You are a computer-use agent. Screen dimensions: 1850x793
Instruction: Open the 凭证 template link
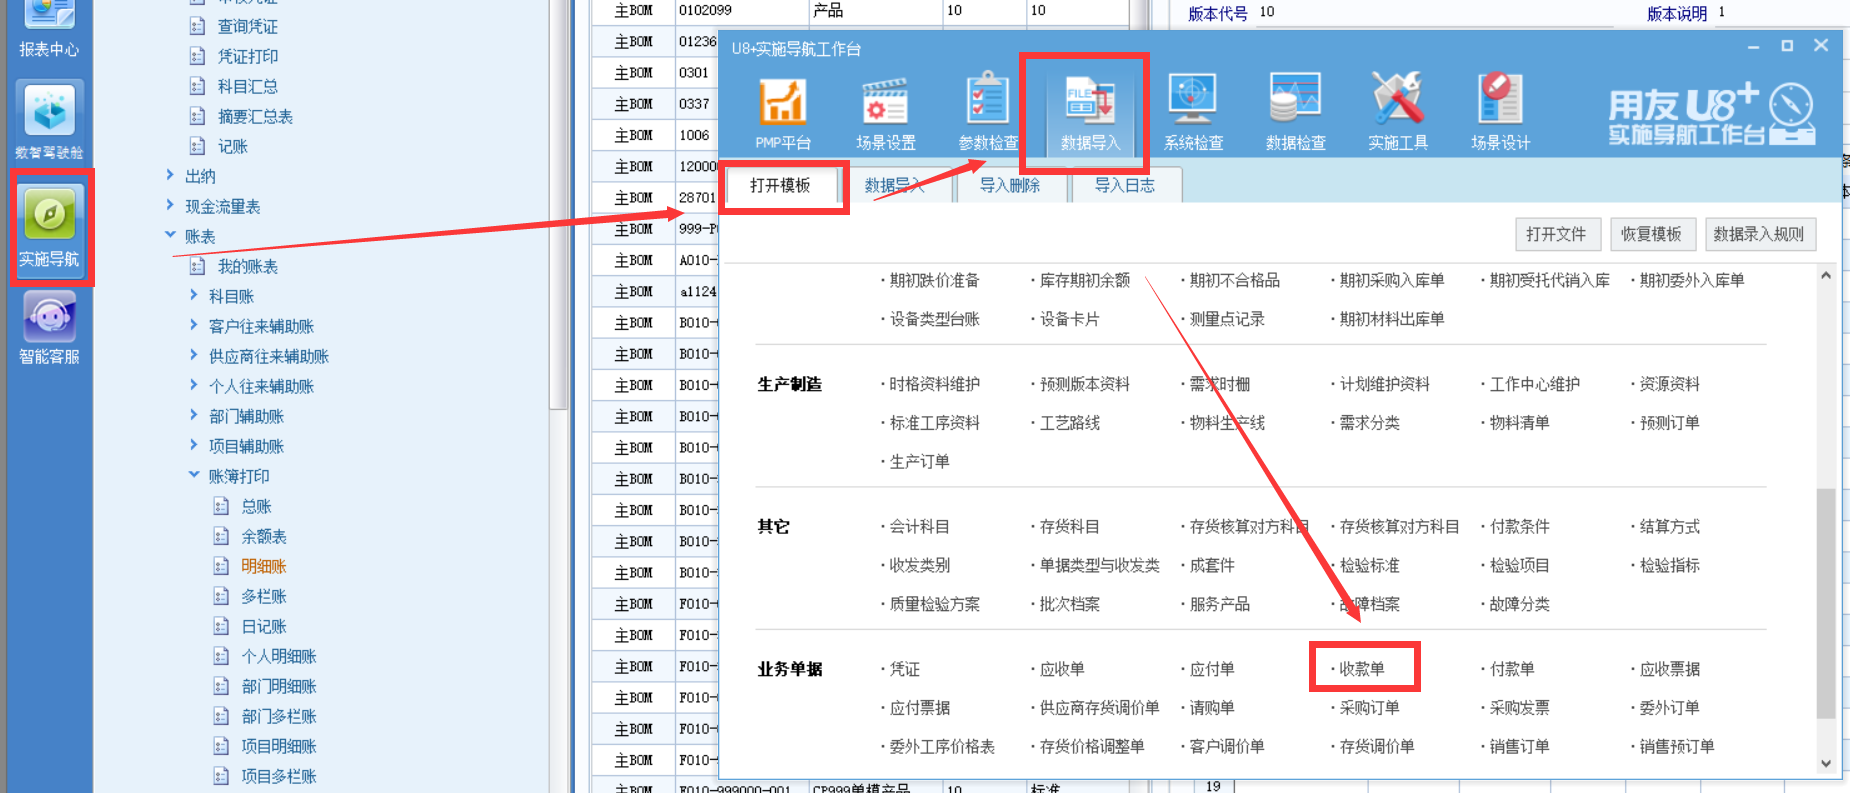coord(905,669)
